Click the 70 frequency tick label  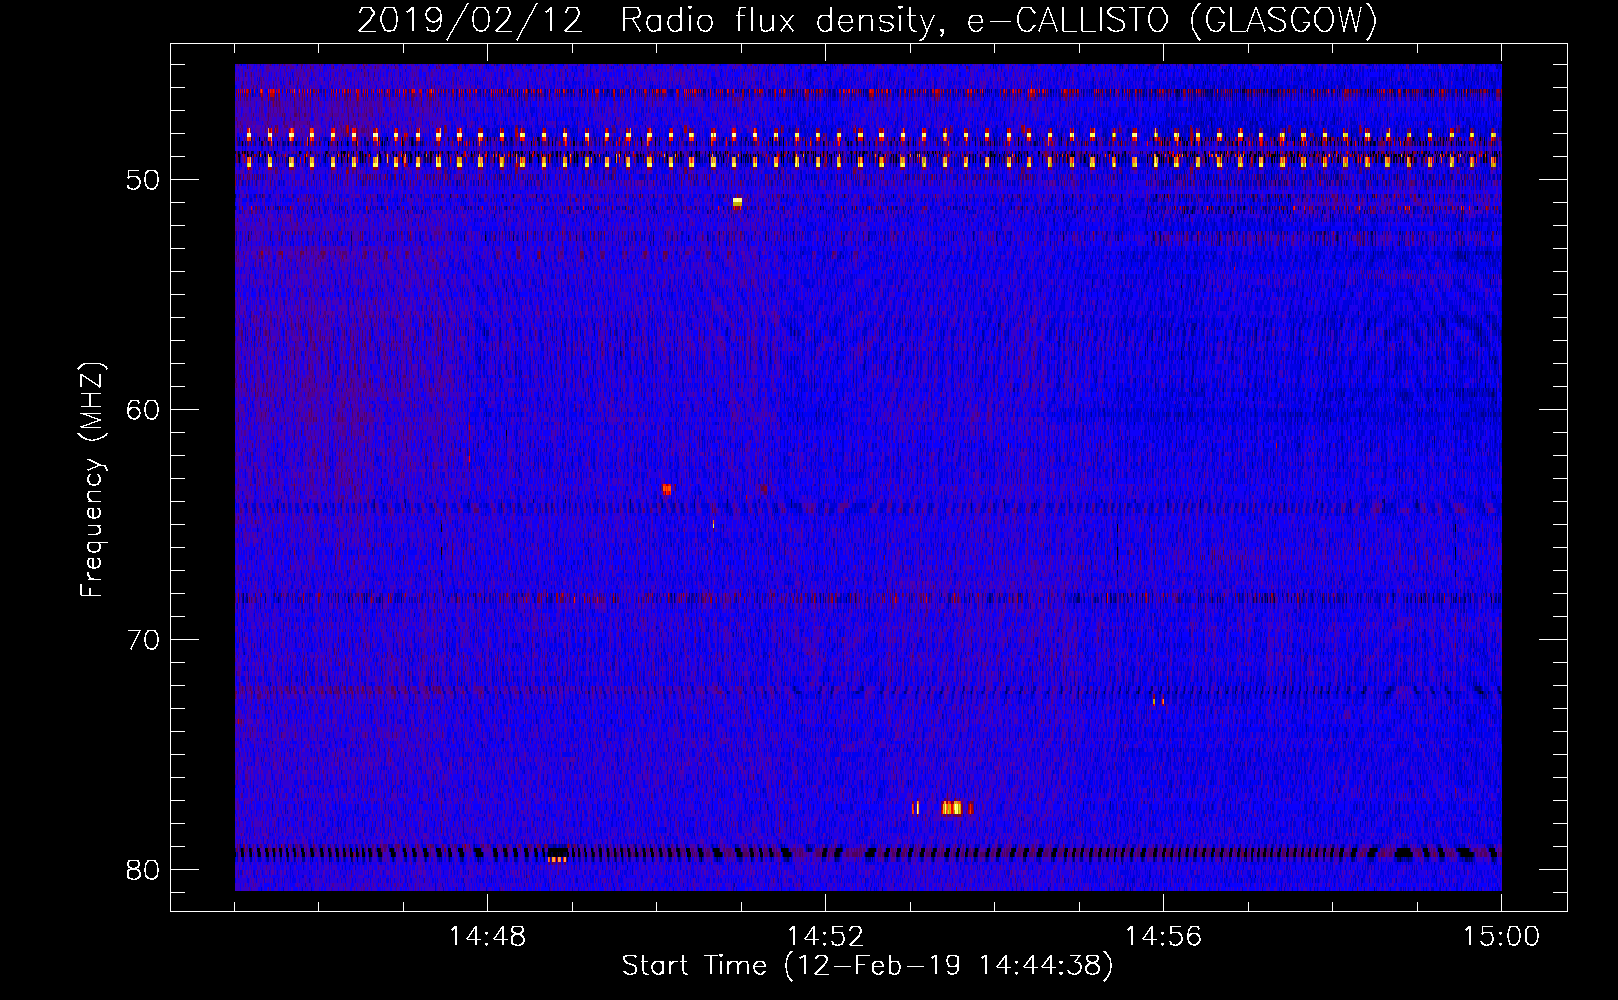pyautogui.click(x=143, y=640)
